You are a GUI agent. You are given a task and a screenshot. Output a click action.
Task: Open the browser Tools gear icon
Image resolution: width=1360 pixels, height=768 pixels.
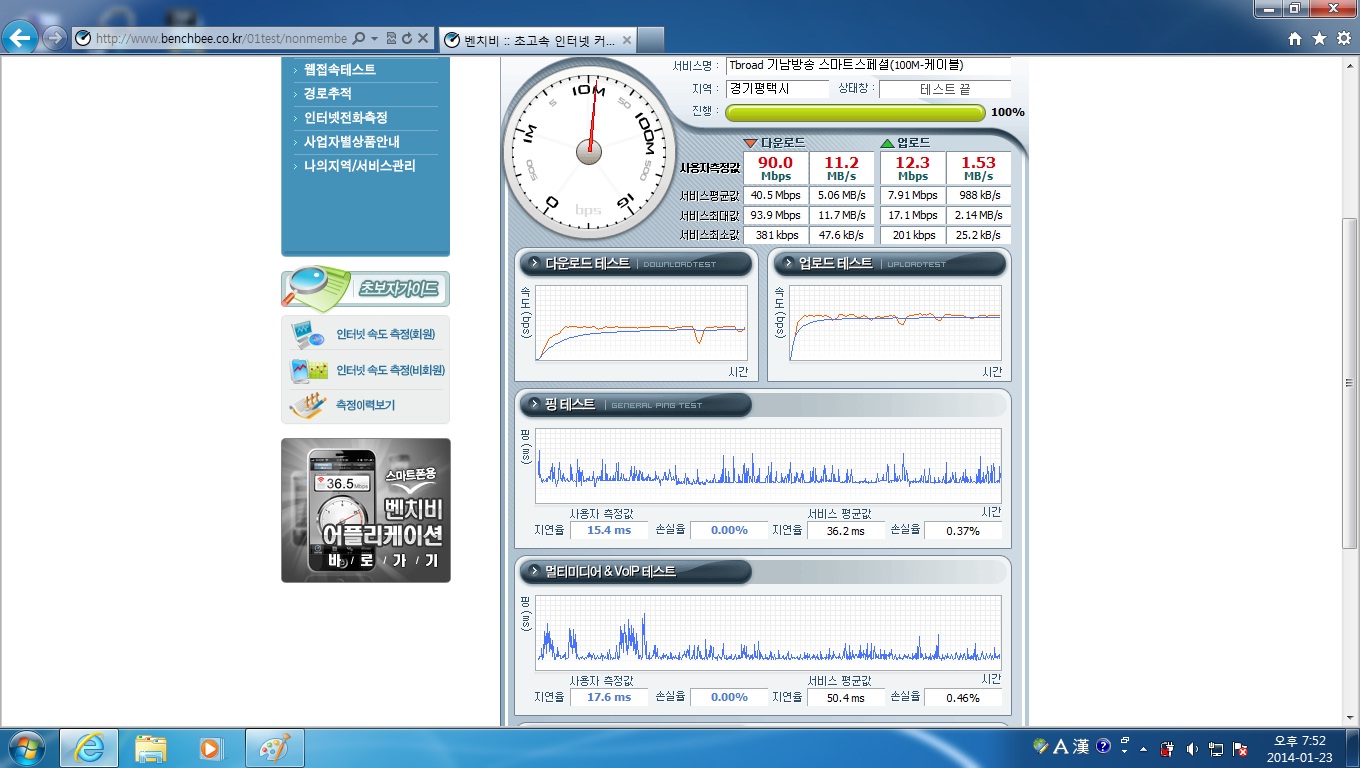pyautogui.click(x=1343, y=38)
